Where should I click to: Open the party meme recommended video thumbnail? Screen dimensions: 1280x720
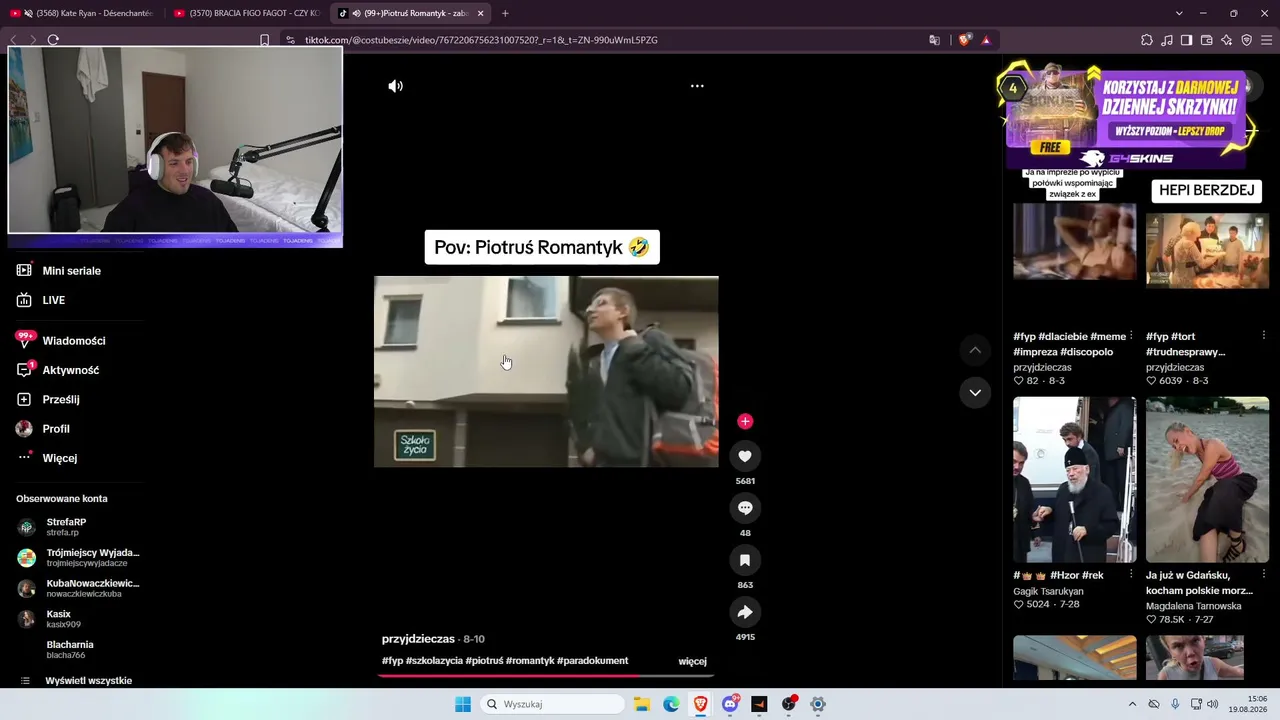pos(1075,241)
